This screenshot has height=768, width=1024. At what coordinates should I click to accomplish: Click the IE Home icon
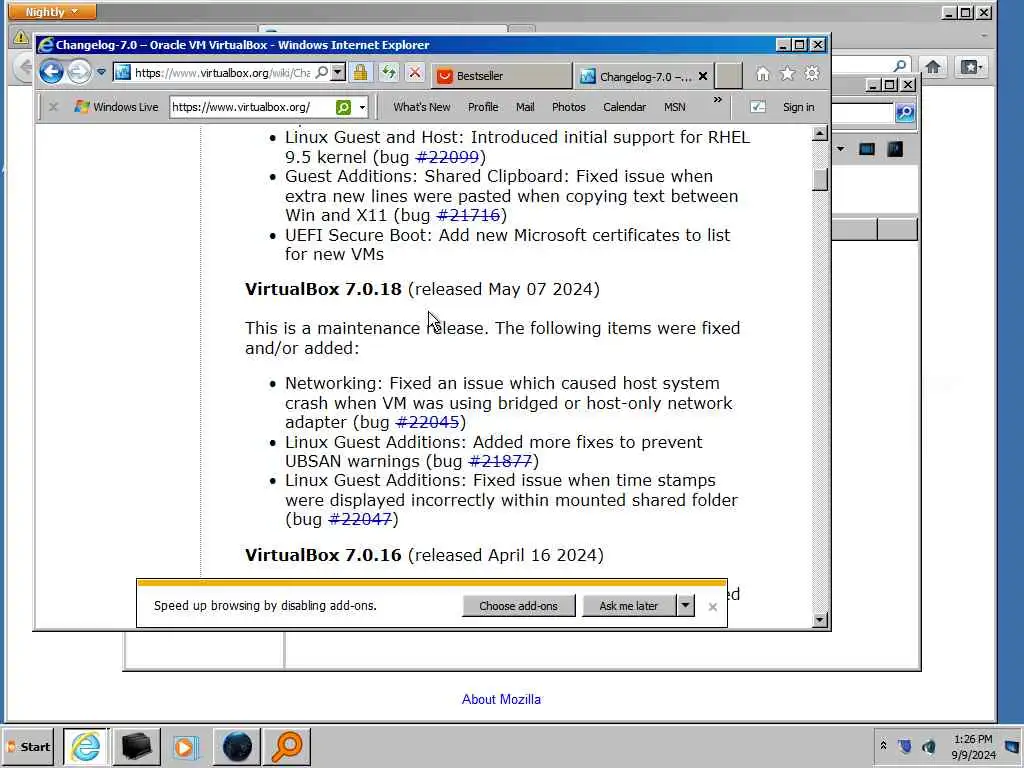[762, 74]
